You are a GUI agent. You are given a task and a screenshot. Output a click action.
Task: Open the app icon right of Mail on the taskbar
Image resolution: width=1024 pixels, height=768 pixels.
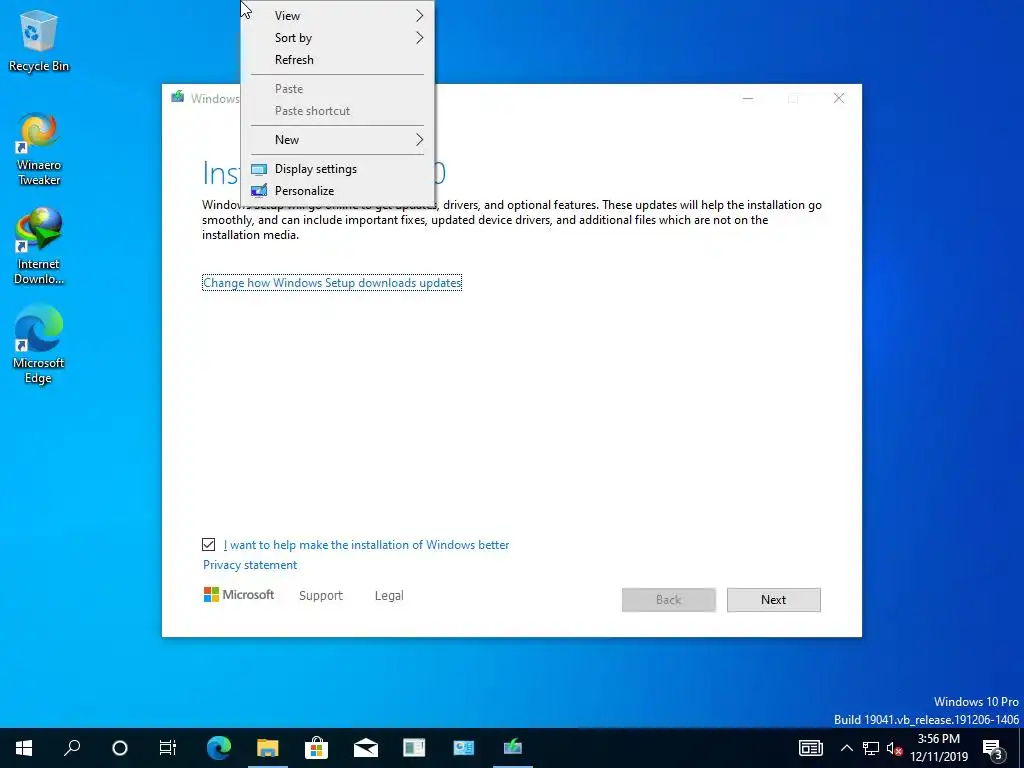pos(414,748)
